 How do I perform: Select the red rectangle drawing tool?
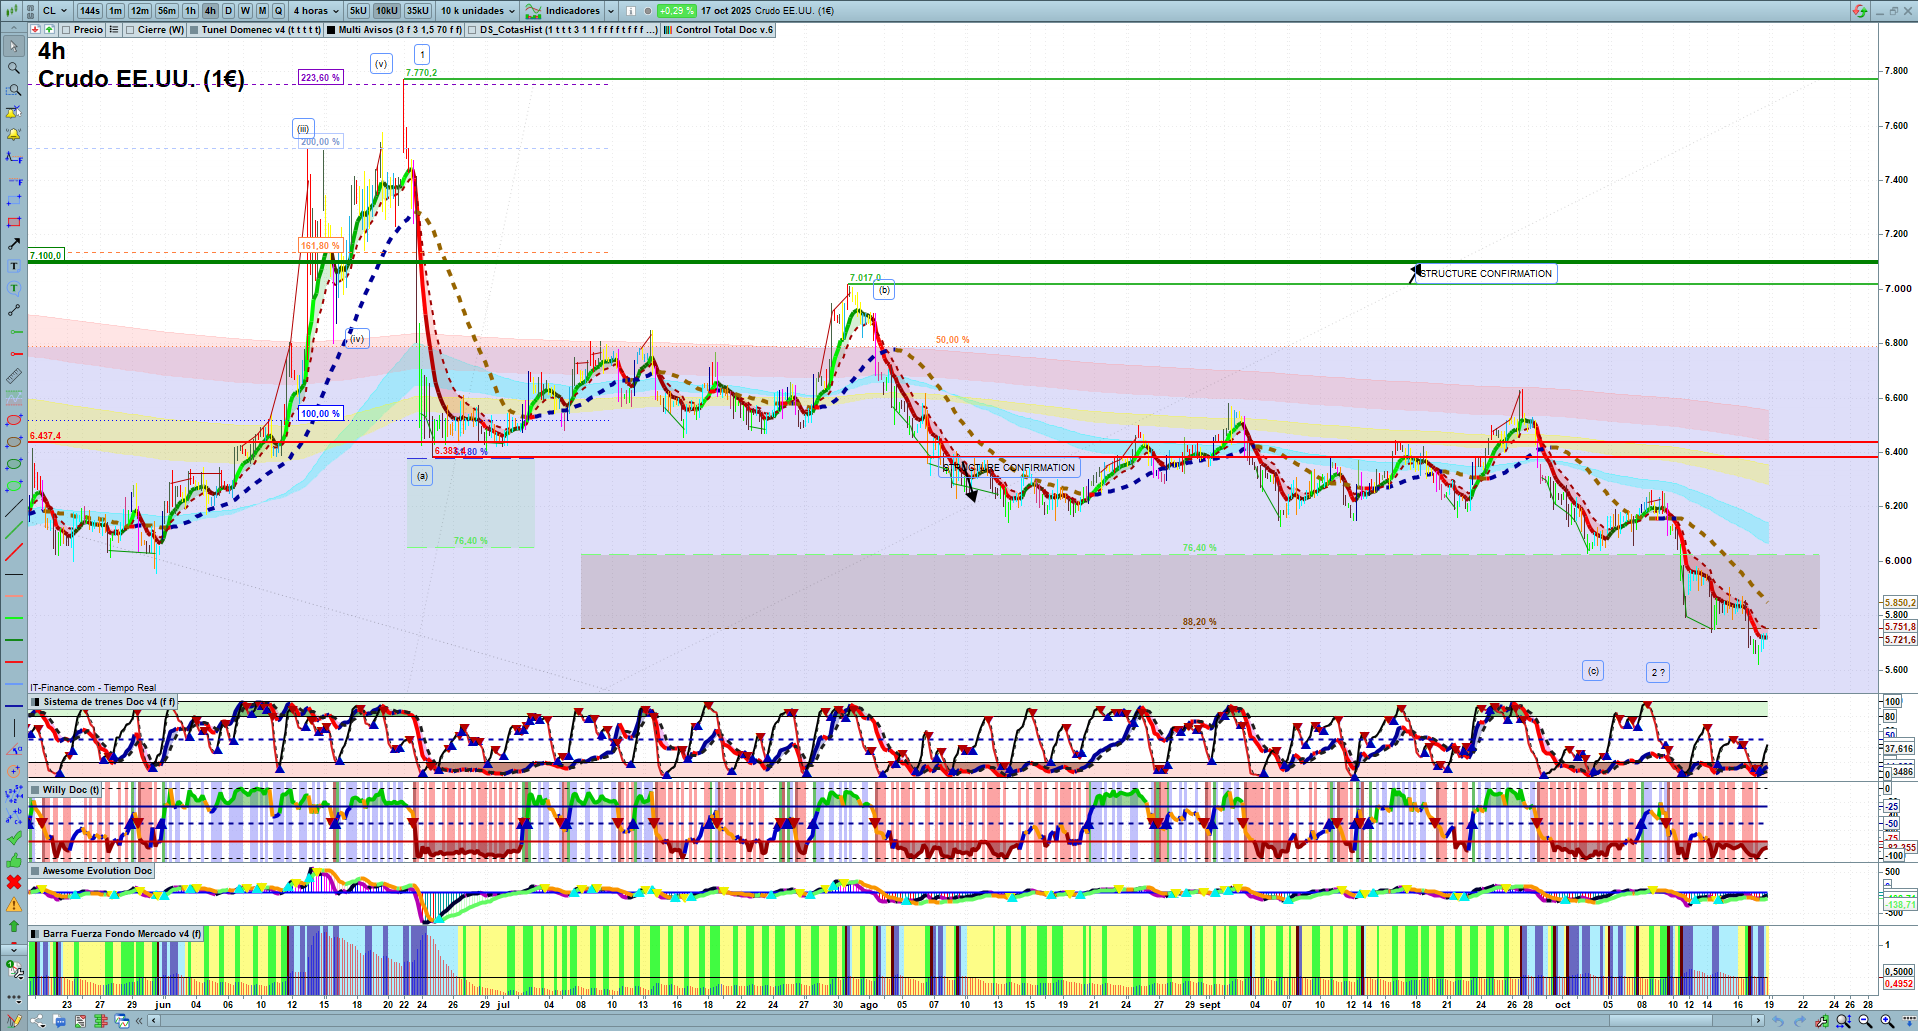[14, 222]
